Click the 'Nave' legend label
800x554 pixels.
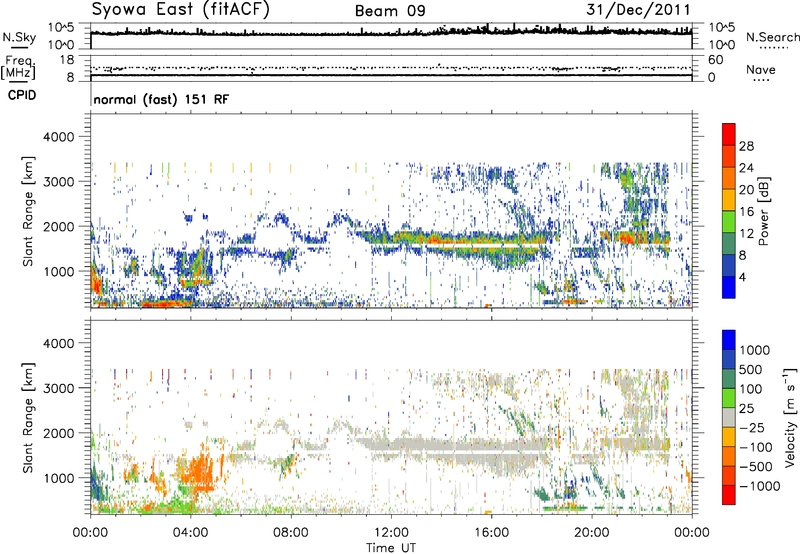[761, 69]
